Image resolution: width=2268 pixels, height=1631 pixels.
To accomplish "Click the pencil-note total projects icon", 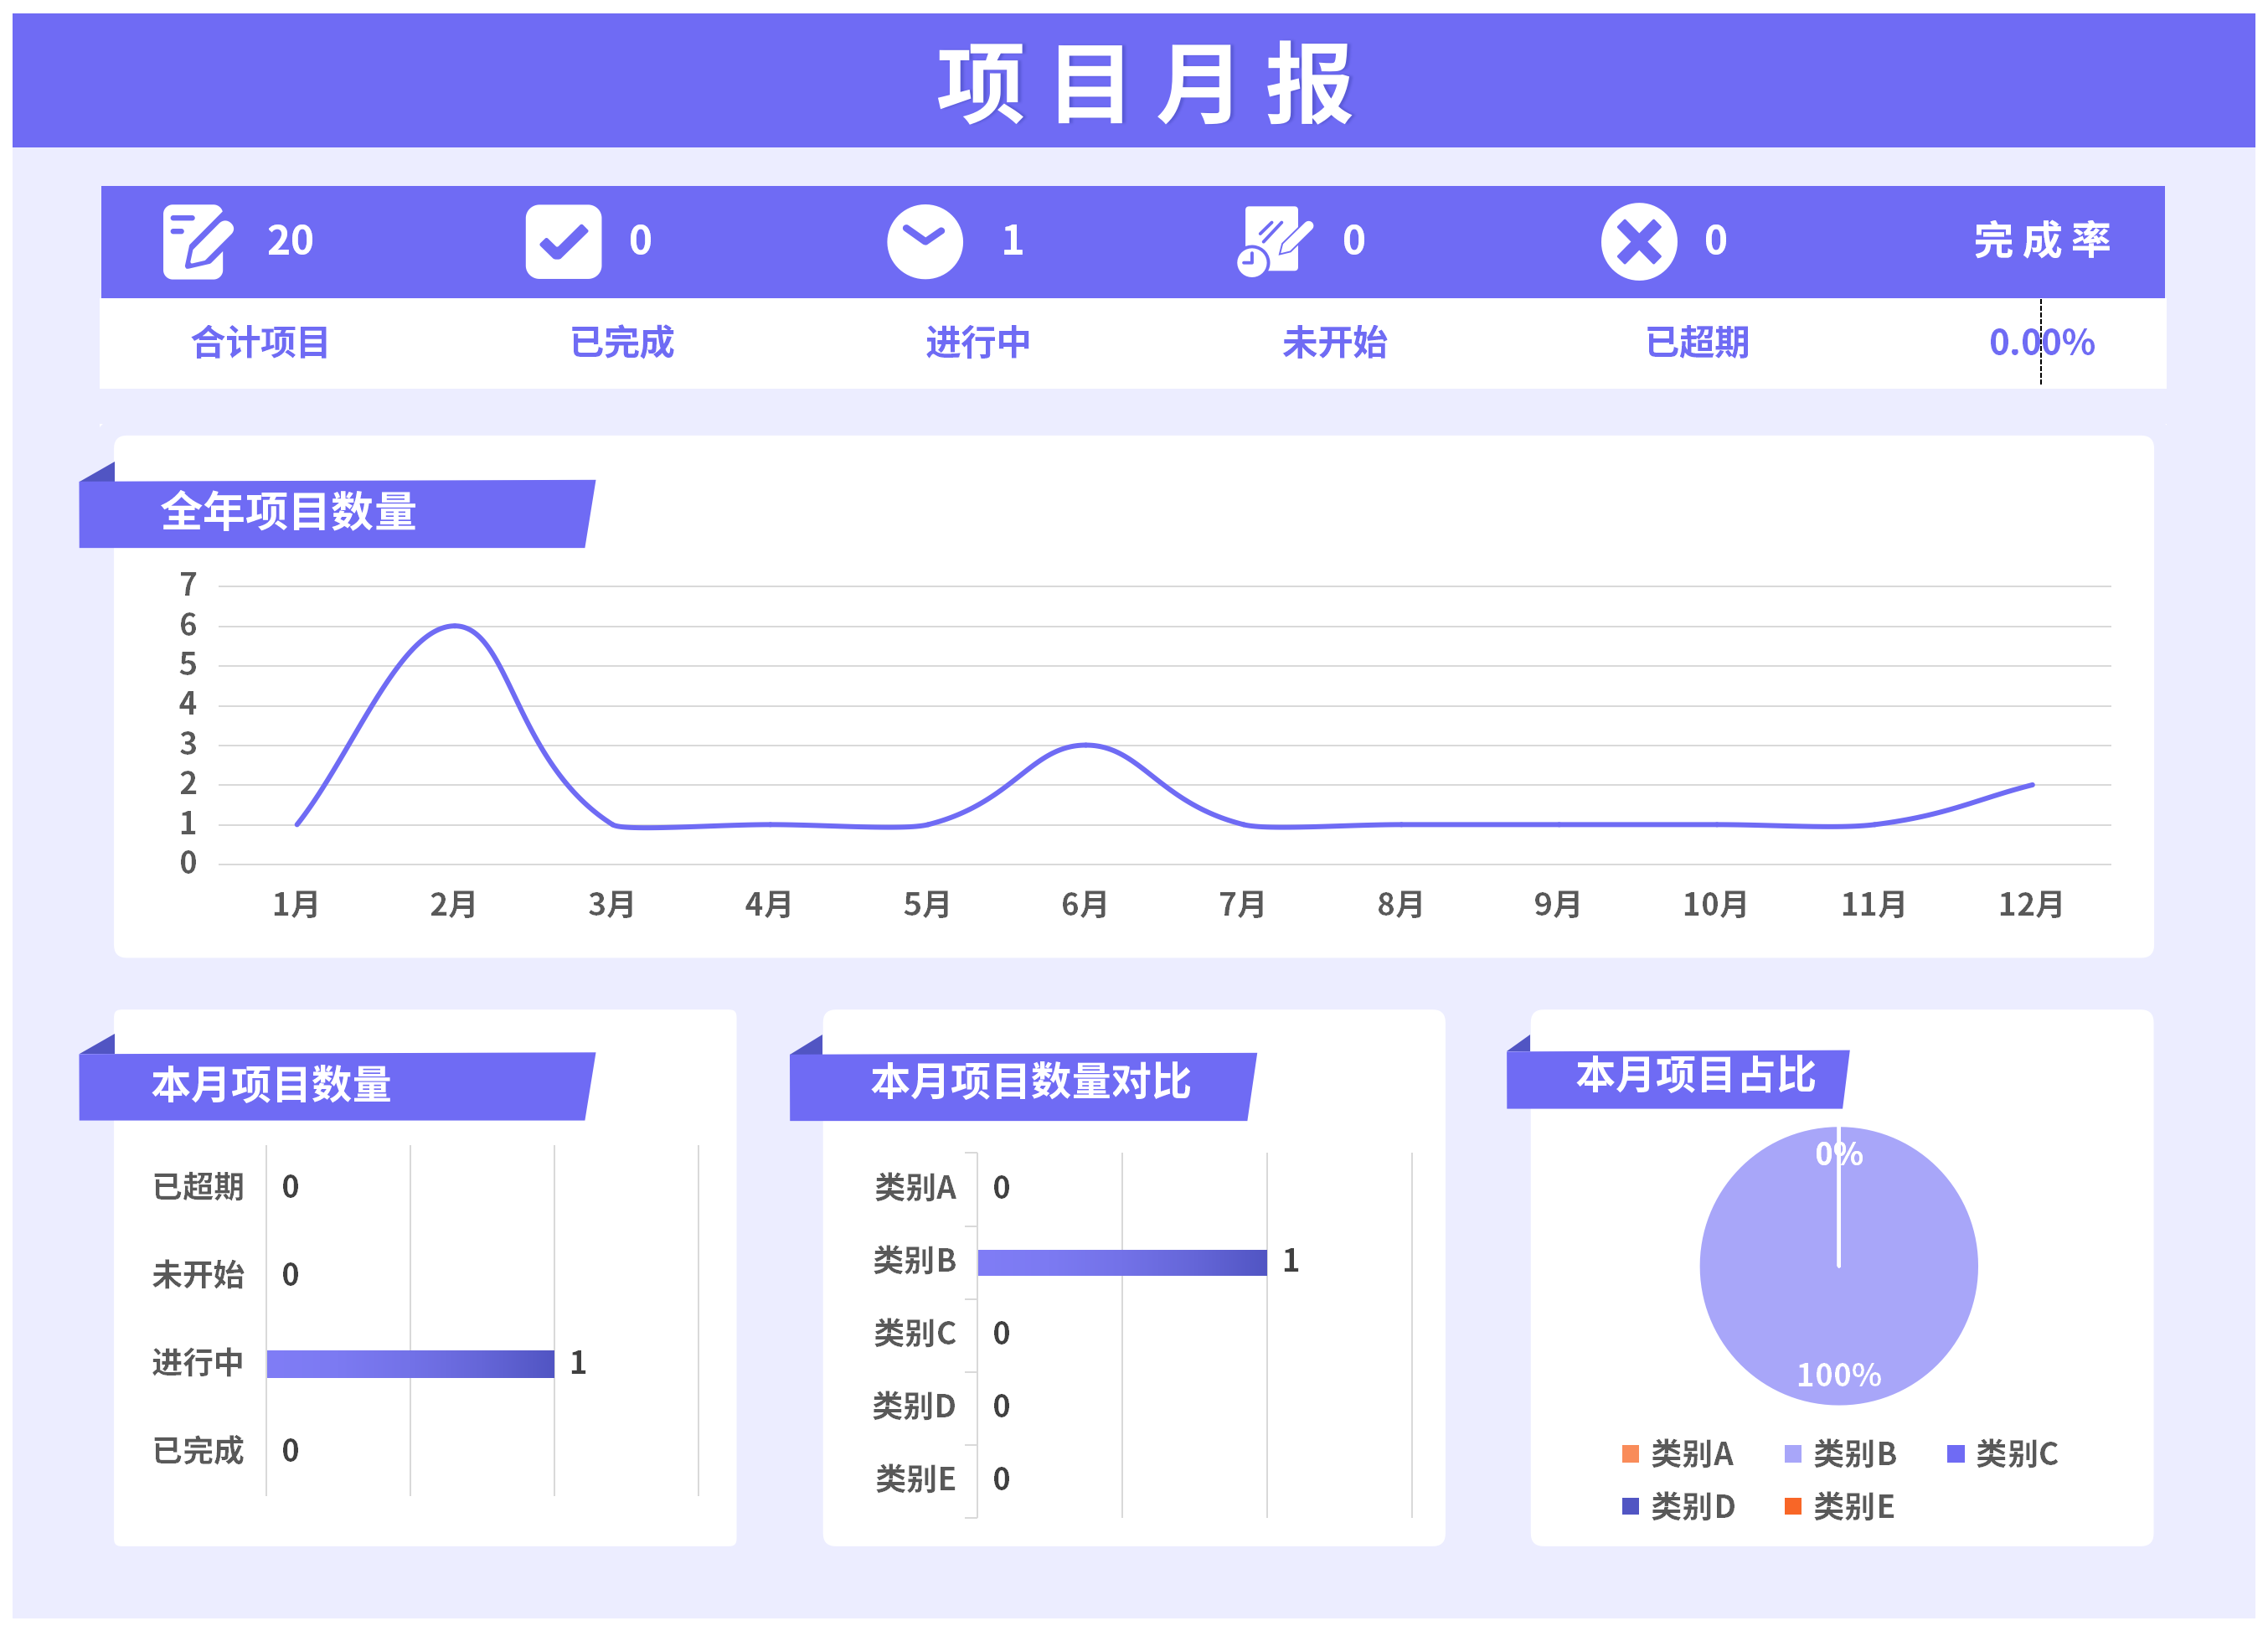I will pos(197,241).
